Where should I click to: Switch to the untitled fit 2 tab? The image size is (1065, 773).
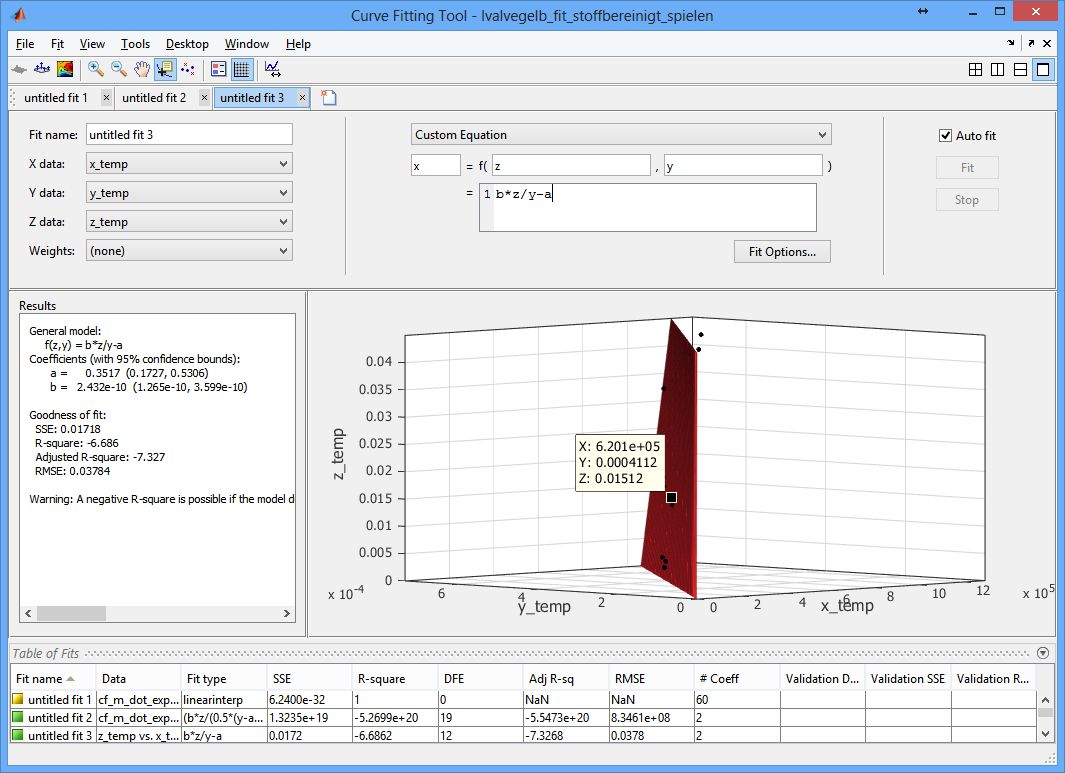click(154, 98)
